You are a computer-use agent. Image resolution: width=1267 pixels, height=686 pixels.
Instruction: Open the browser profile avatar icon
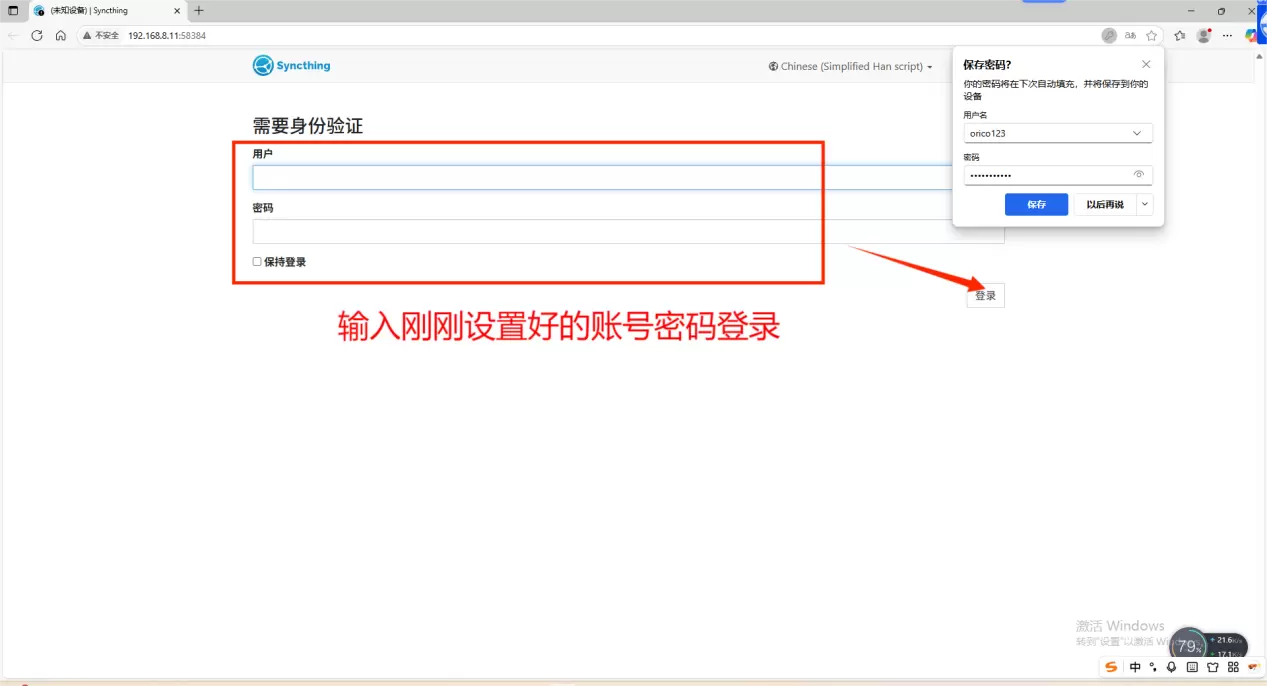1204,35
